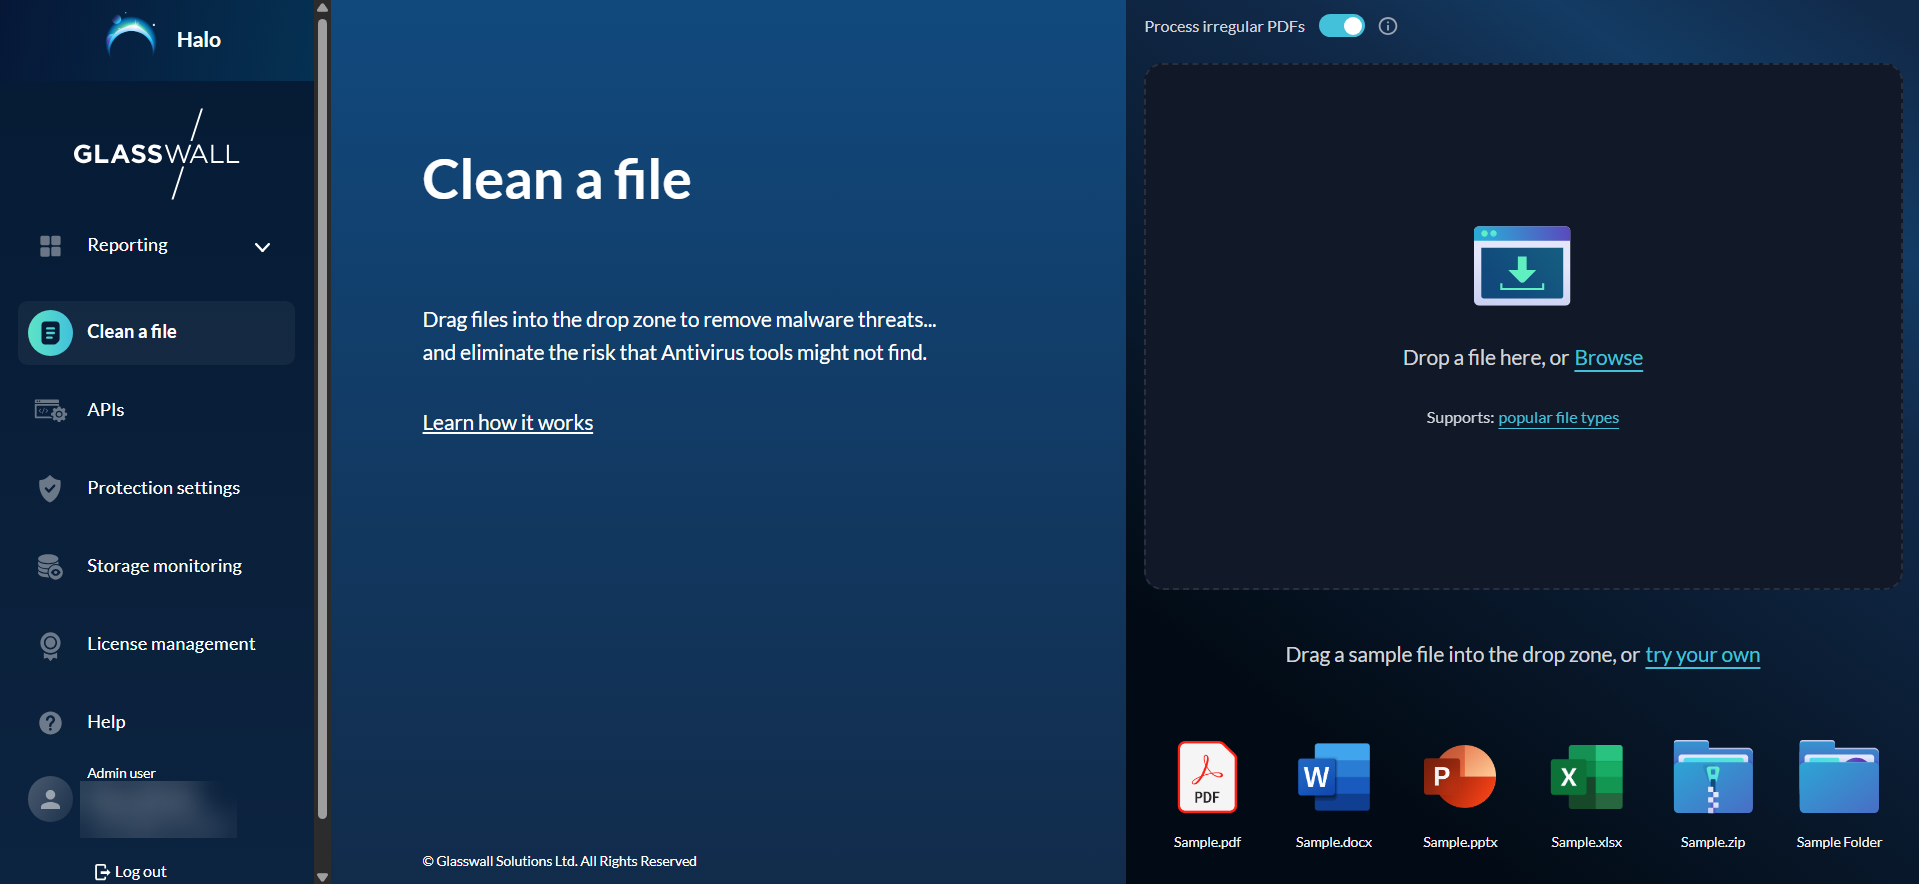Go to Storage monitoring page
Screen dimensions: 1919x884
click(164, 566)
